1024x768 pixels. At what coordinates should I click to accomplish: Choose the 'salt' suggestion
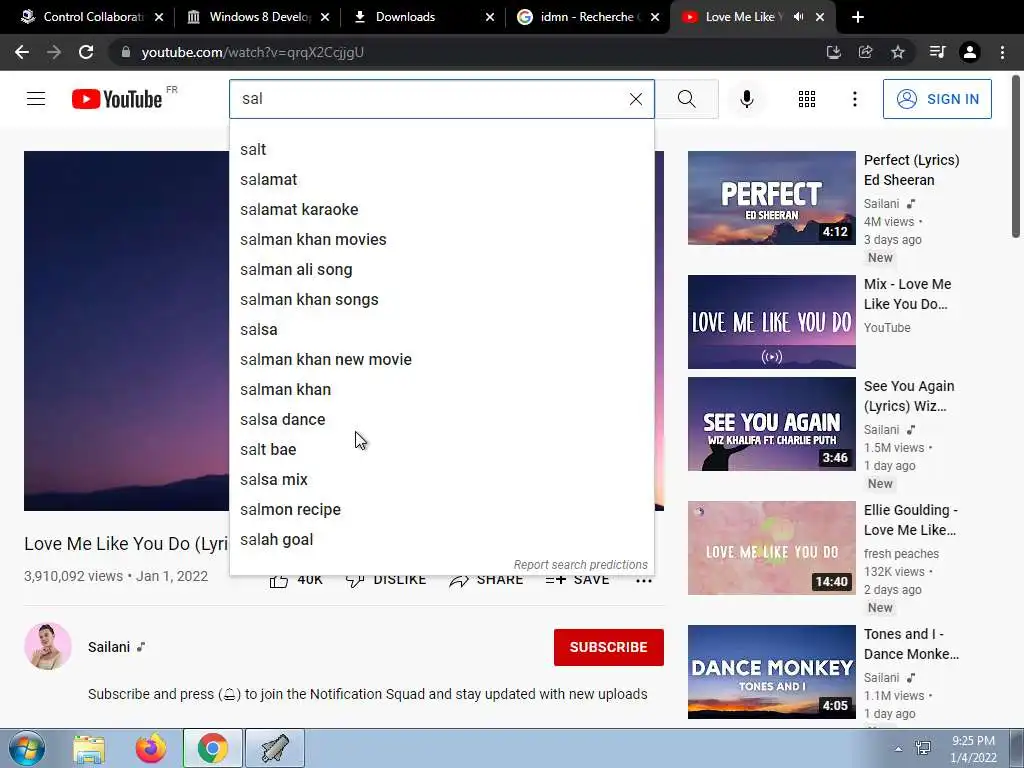pyautogui.click(x=441, y=150)
